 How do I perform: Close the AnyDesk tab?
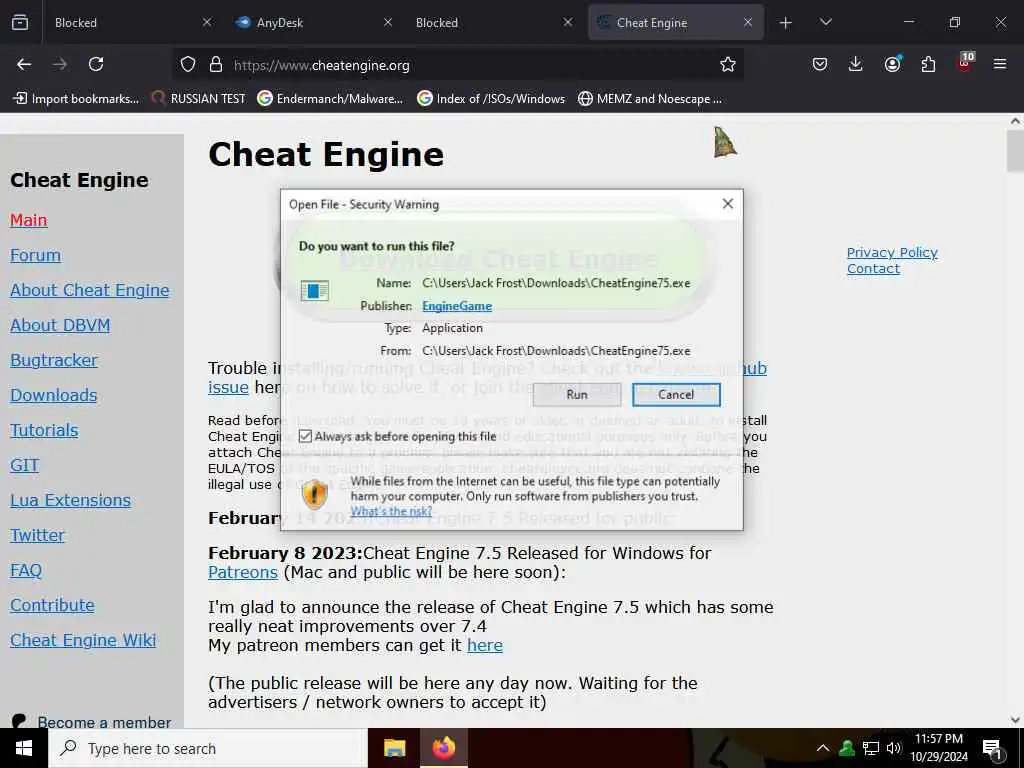387,22
